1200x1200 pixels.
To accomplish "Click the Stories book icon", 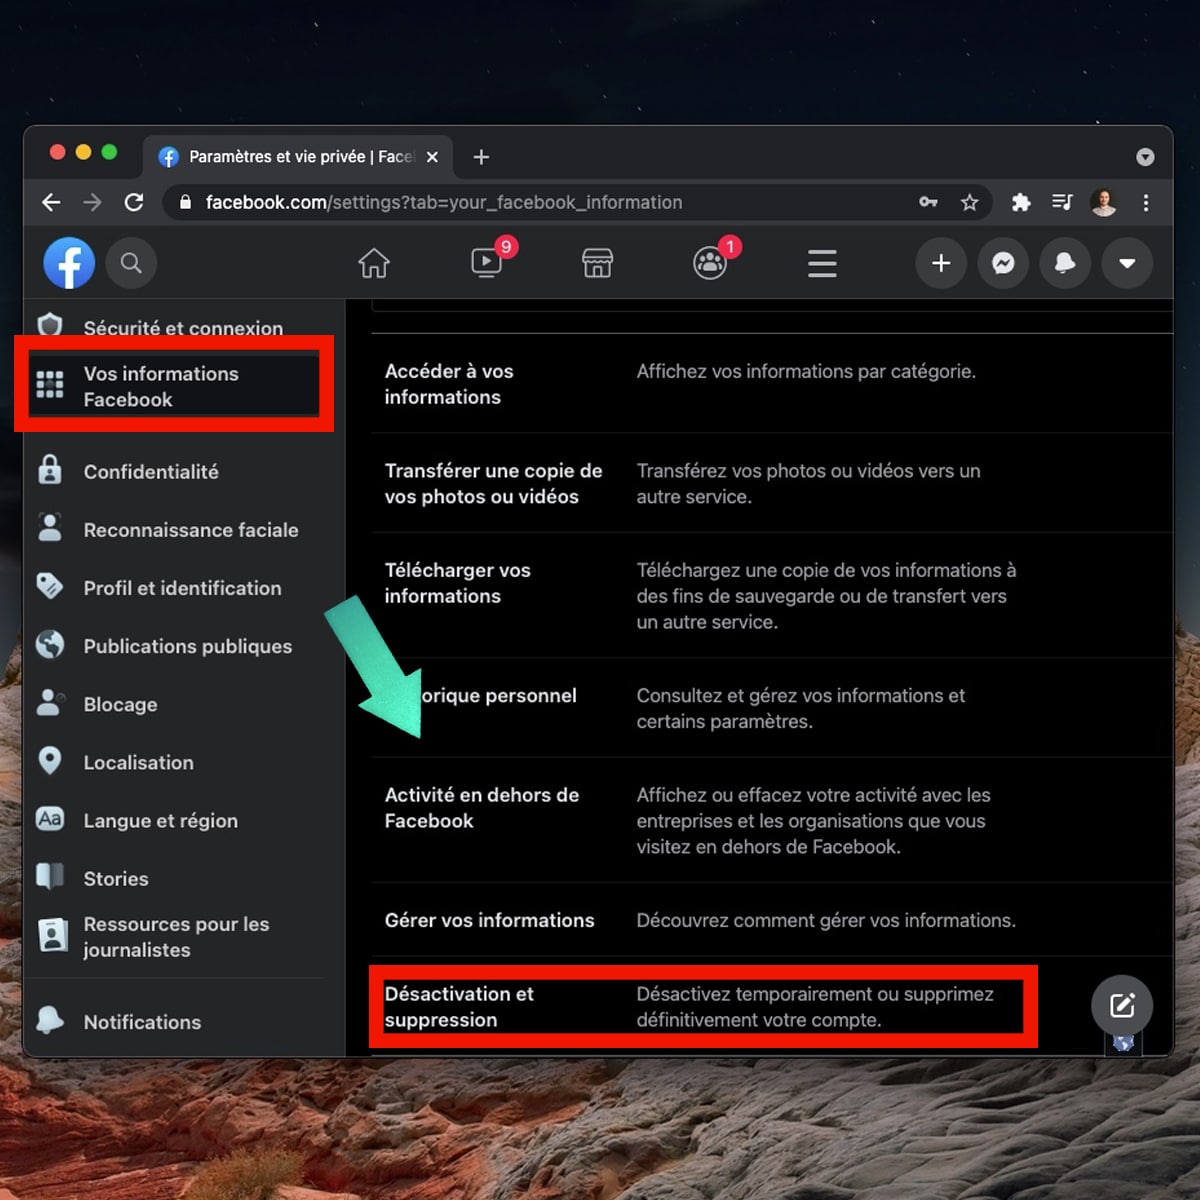I will pyautogui.click(x=50, y=876).
